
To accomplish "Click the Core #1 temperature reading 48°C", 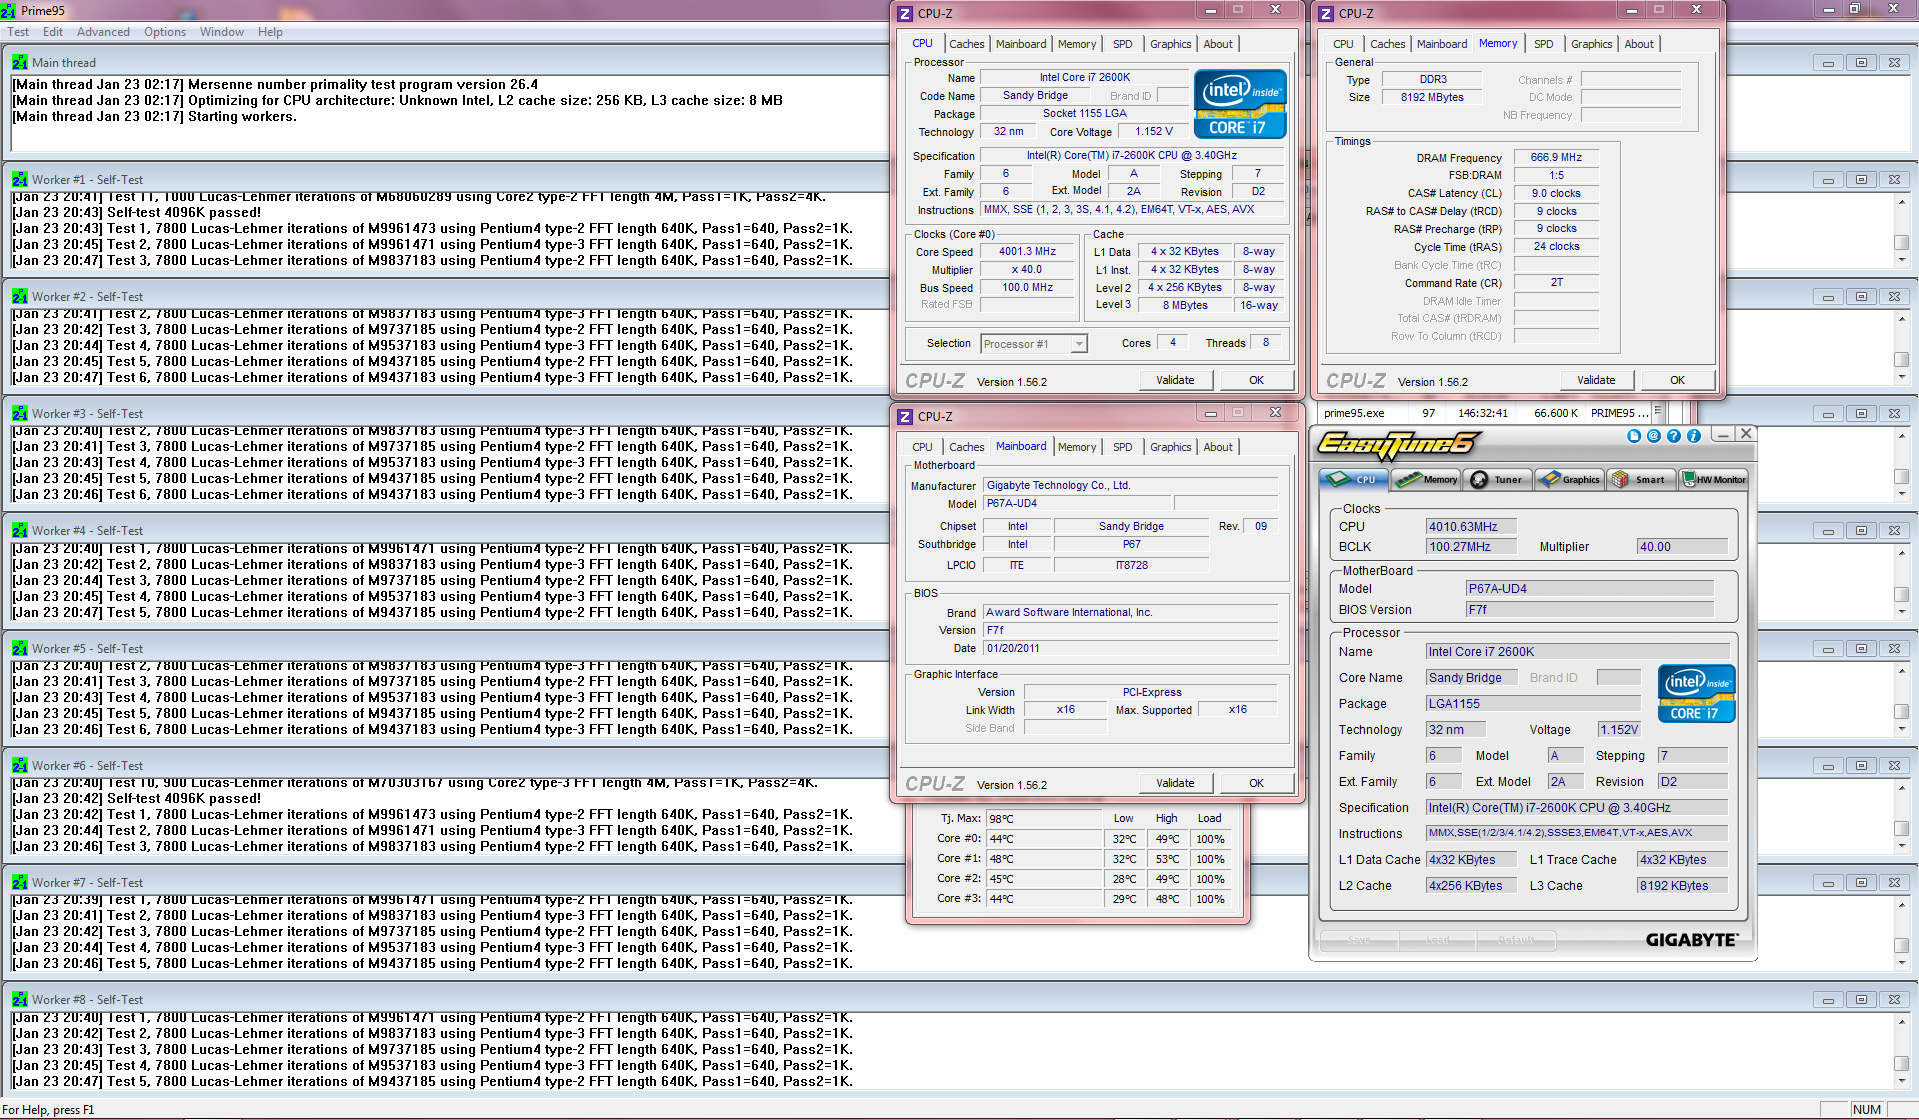I will click(1044, 859).
